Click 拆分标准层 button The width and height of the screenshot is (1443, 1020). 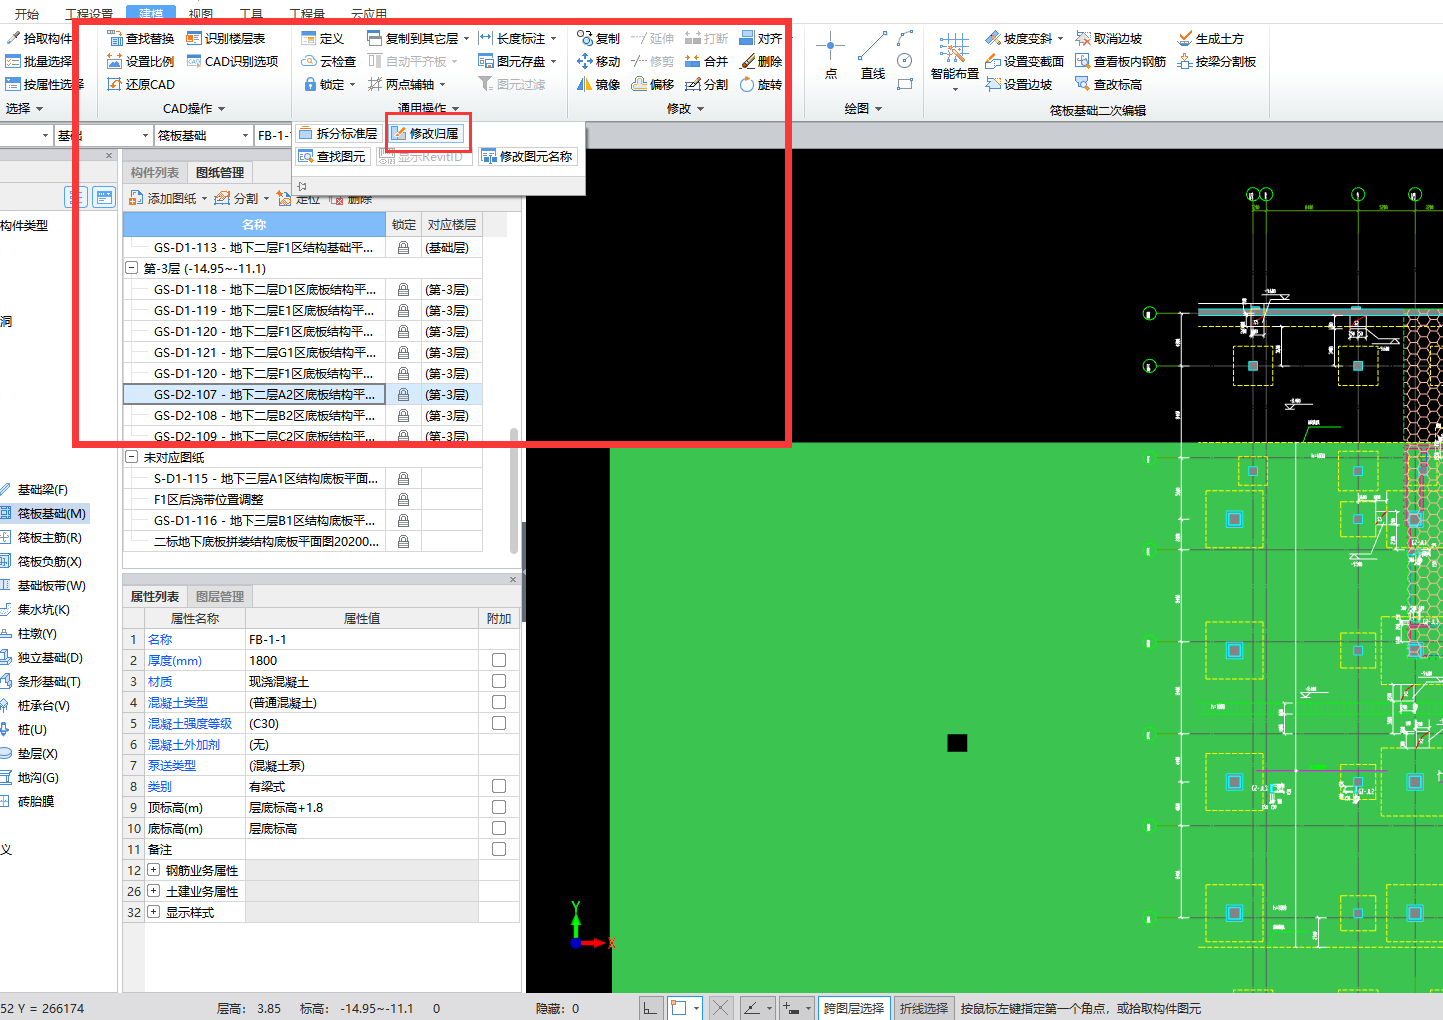click(x=338, y=133)
